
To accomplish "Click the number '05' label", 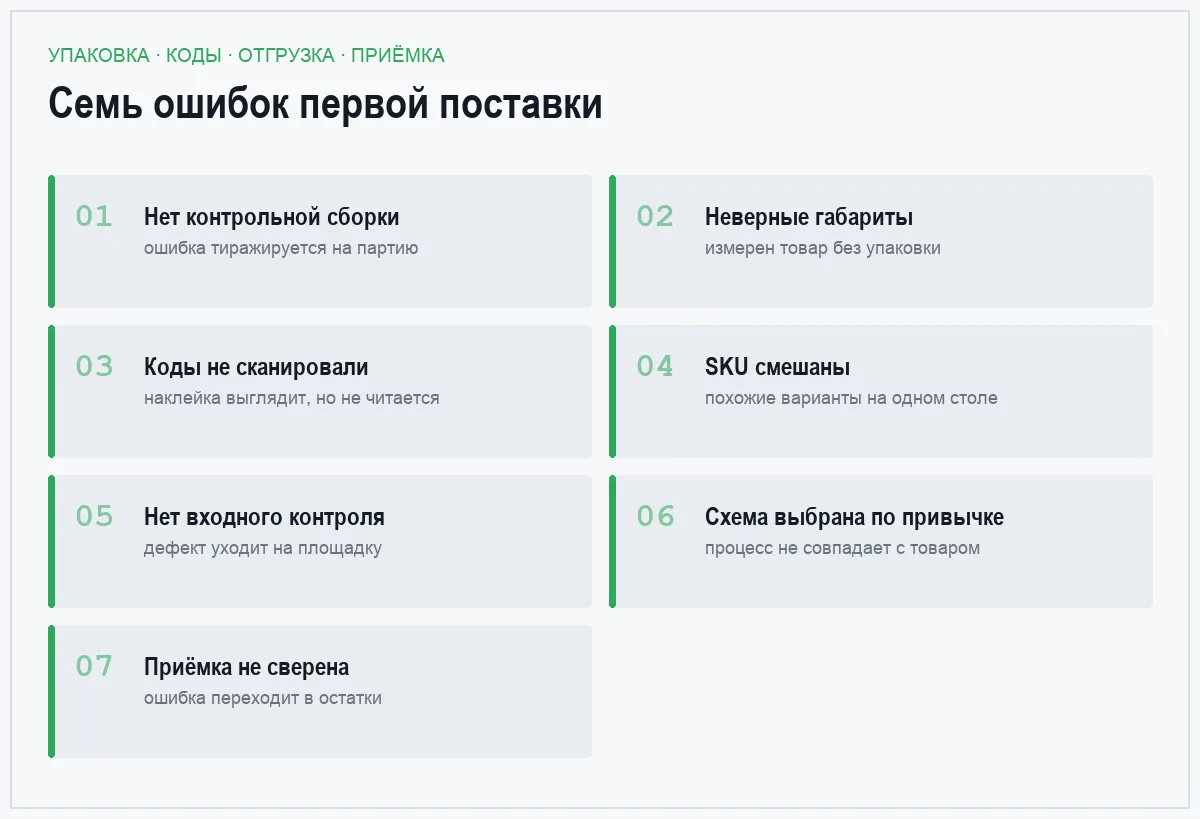I will pos(95,516).
